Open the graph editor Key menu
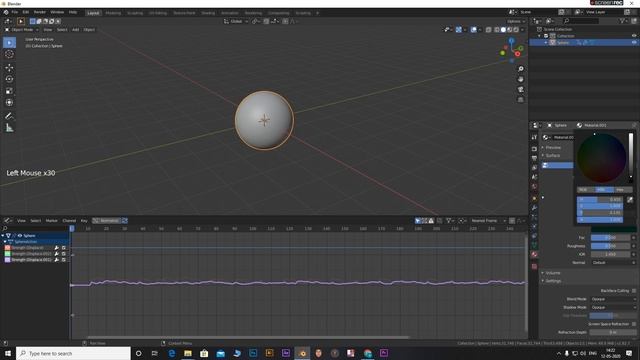Viewport: 640px width, 360px height. 84,220
